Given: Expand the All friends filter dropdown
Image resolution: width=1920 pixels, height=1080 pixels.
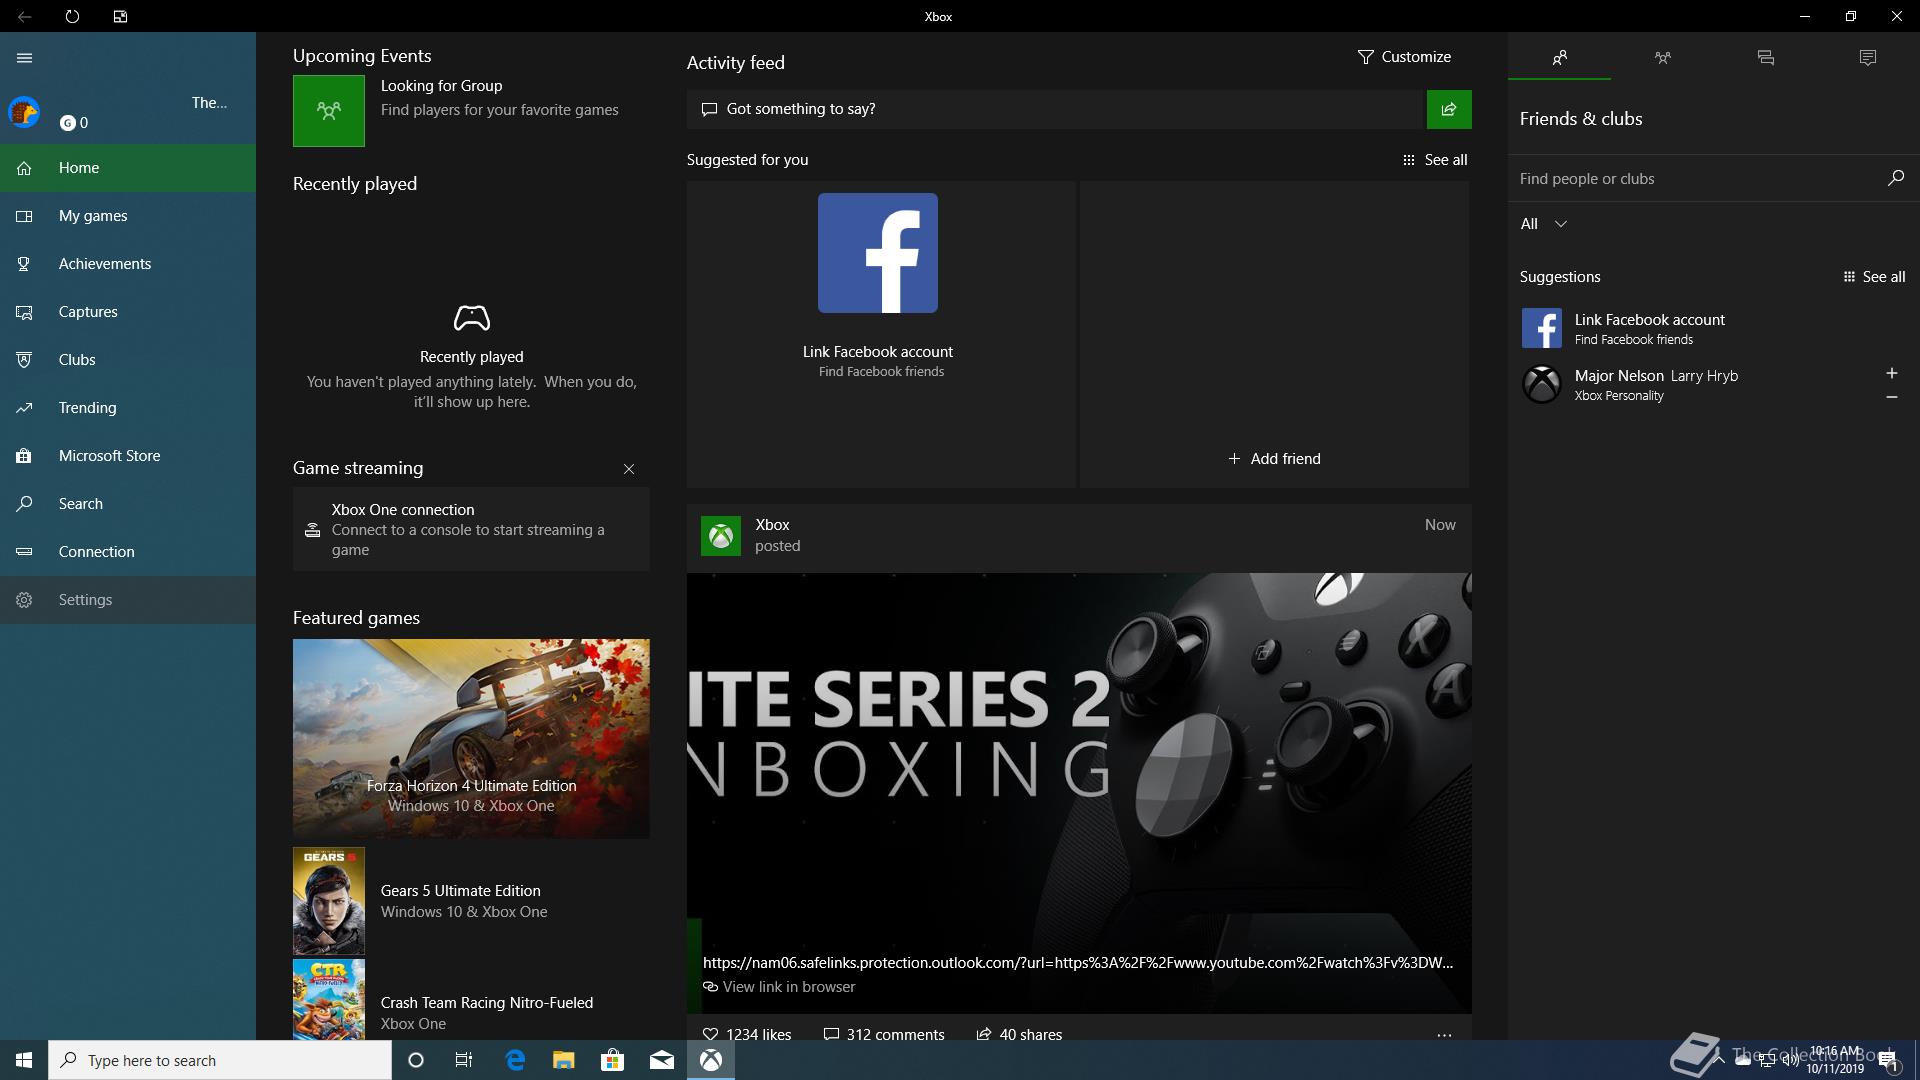Looking at the screenshot, I should tap(1544, 224).
